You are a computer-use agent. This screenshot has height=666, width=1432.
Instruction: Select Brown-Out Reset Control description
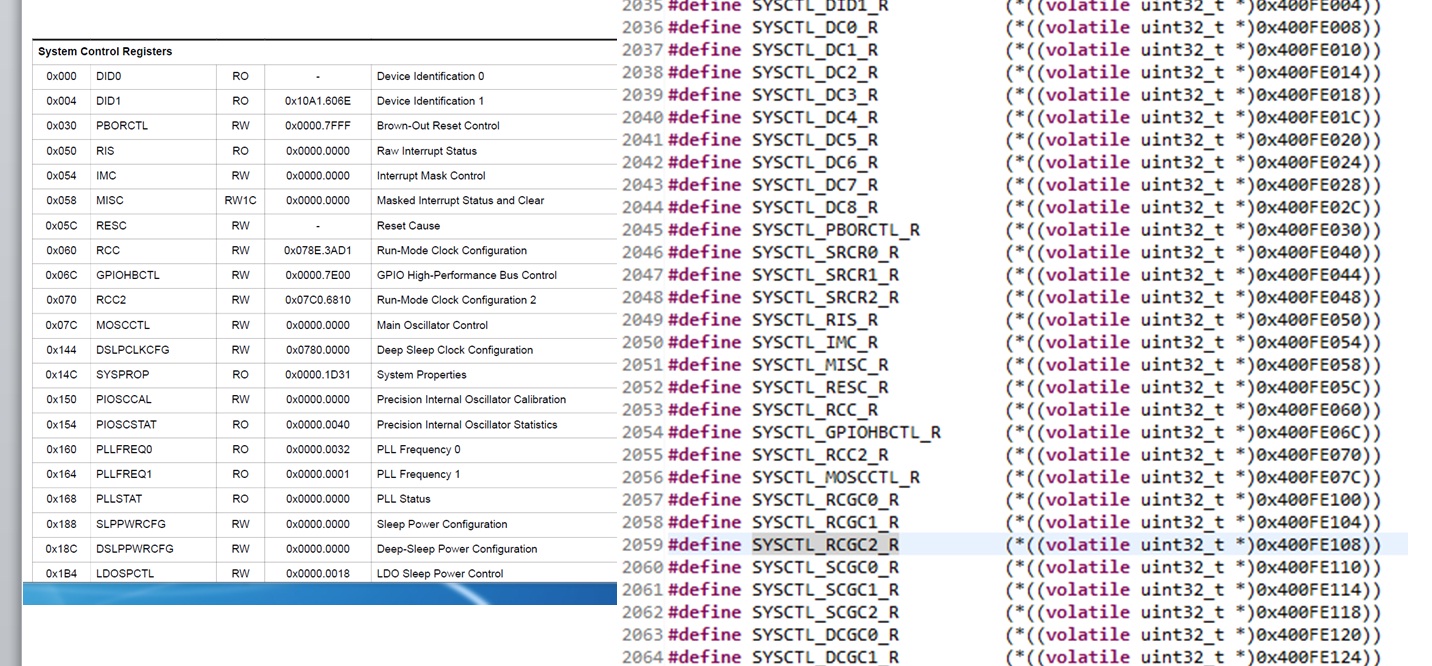438,126
